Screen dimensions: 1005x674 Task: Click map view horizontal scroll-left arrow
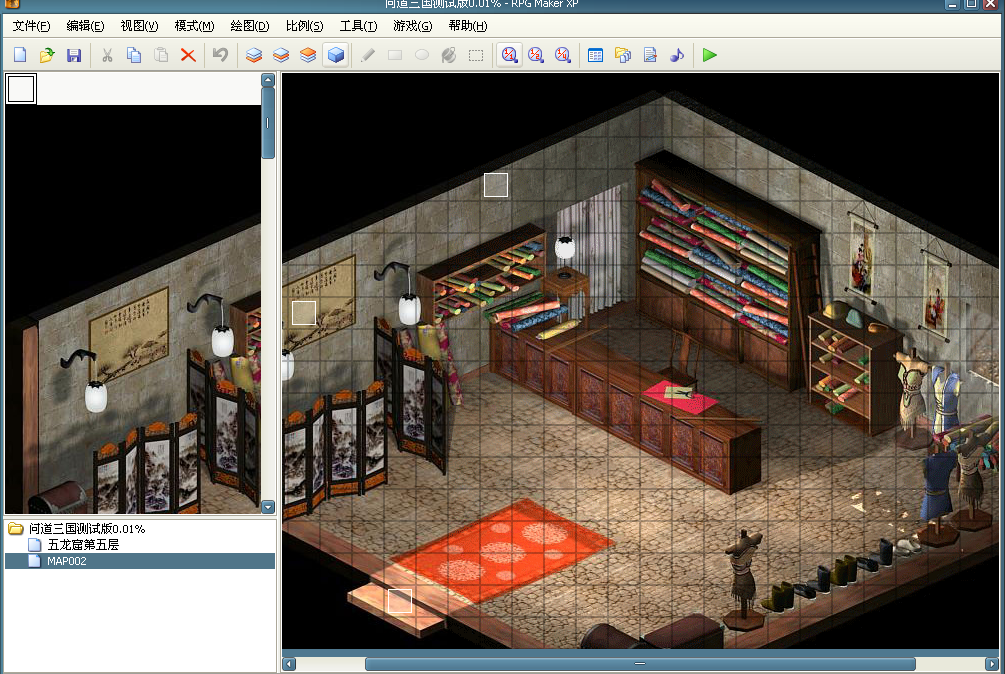pyautogui.click(x=289, y=664)
